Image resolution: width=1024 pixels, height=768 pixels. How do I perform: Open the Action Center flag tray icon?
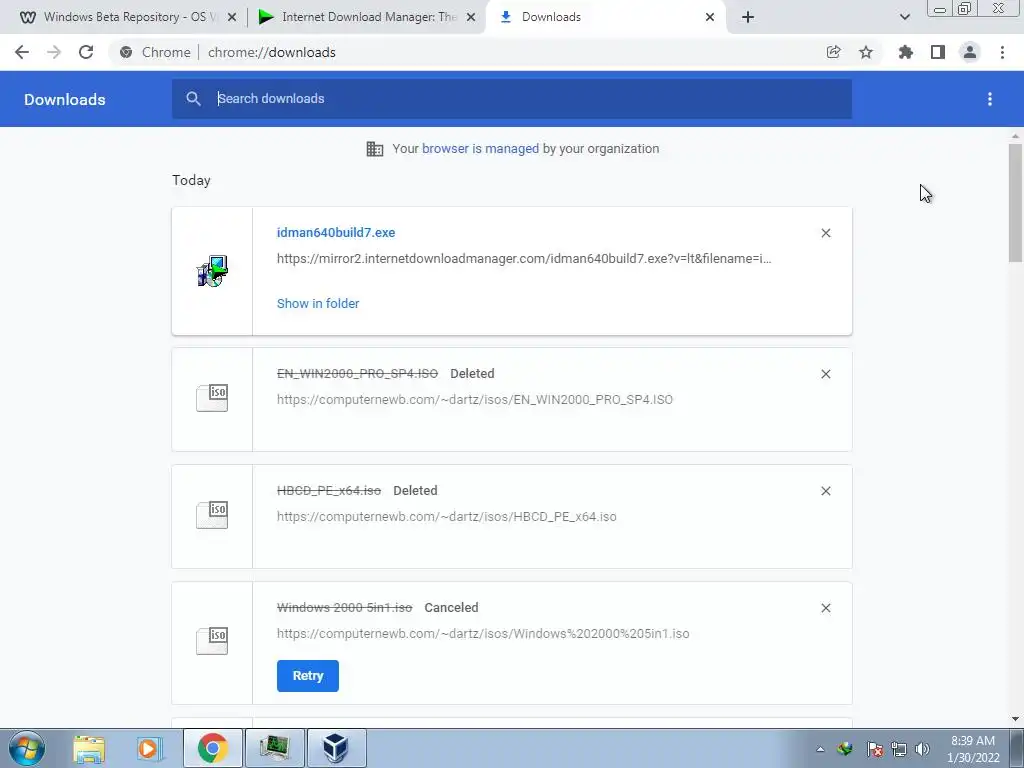[x=875, y=749]
